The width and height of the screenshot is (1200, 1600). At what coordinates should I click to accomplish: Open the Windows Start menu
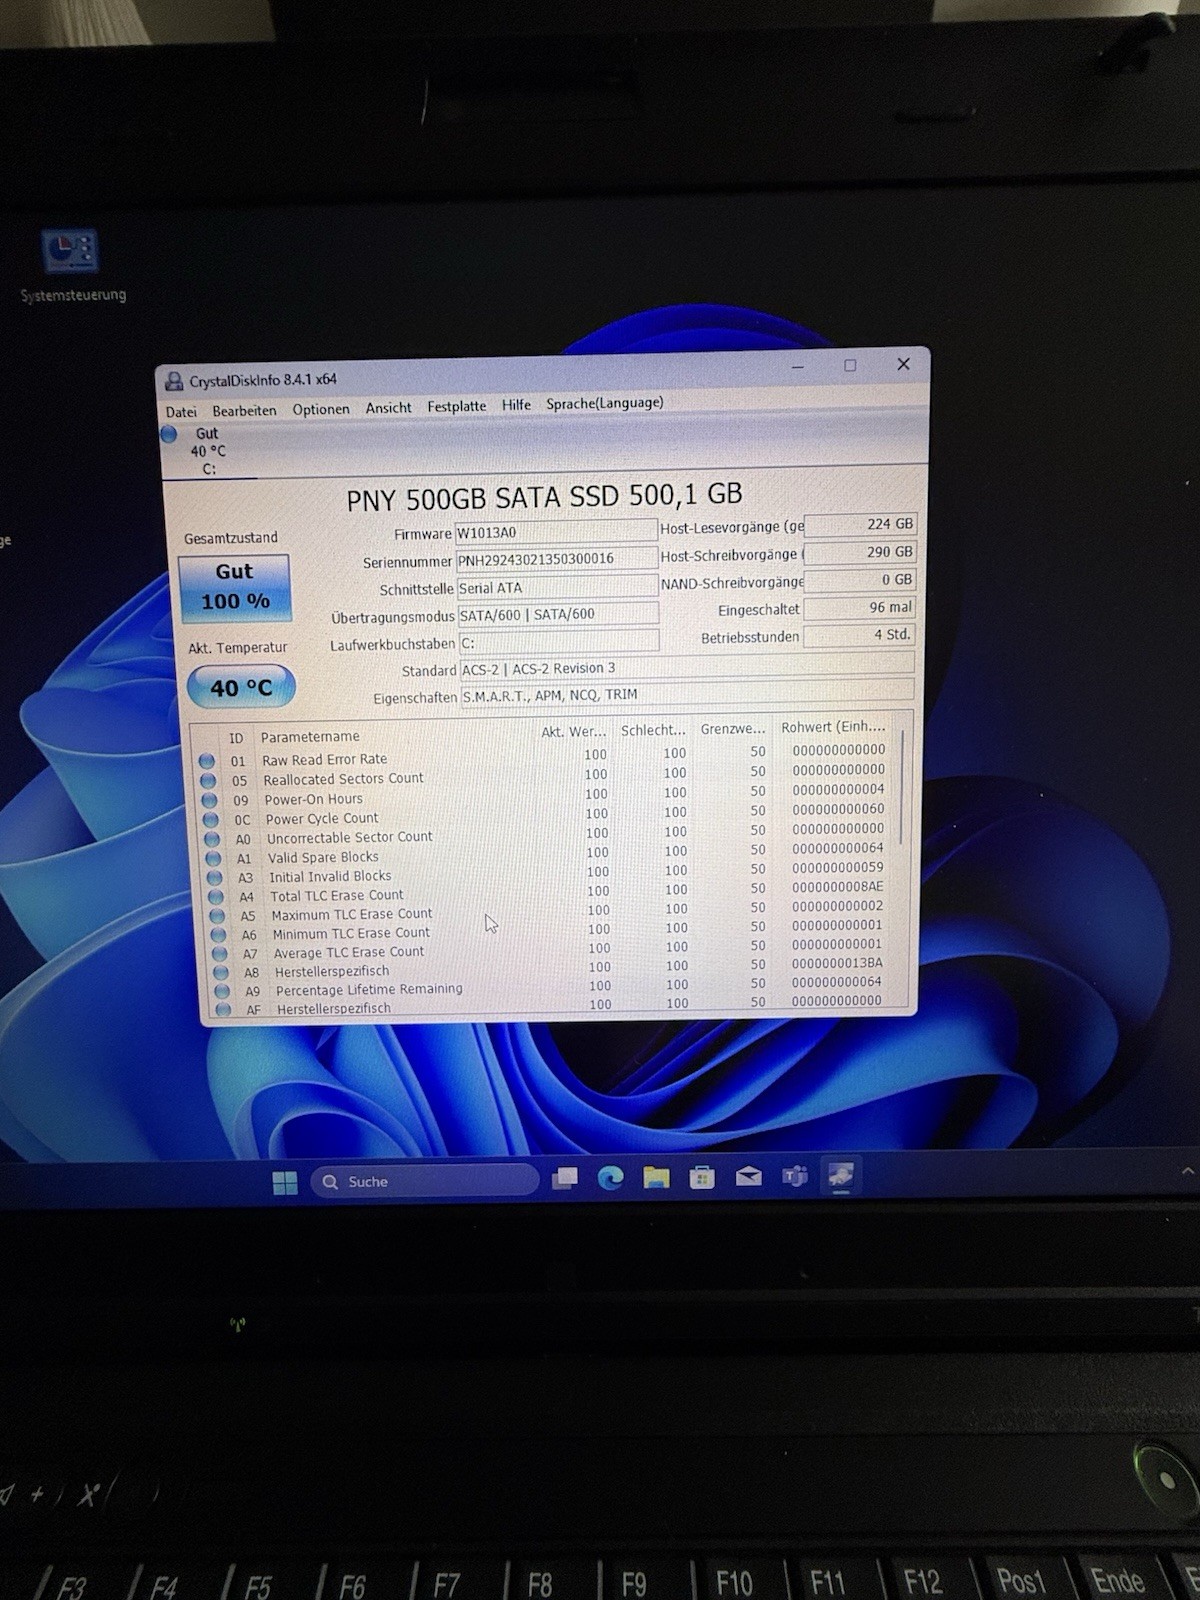point(285,1183)
